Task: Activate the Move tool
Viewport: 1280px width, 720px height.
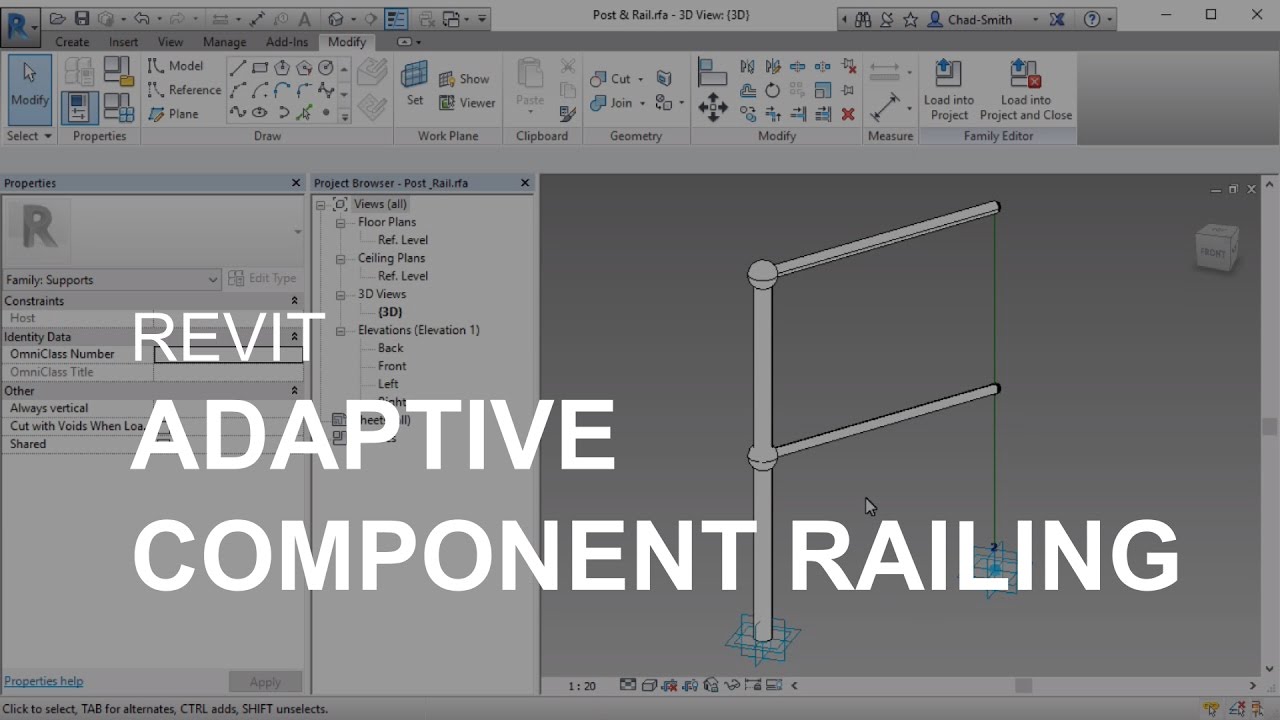Action: tap(712, 107)
